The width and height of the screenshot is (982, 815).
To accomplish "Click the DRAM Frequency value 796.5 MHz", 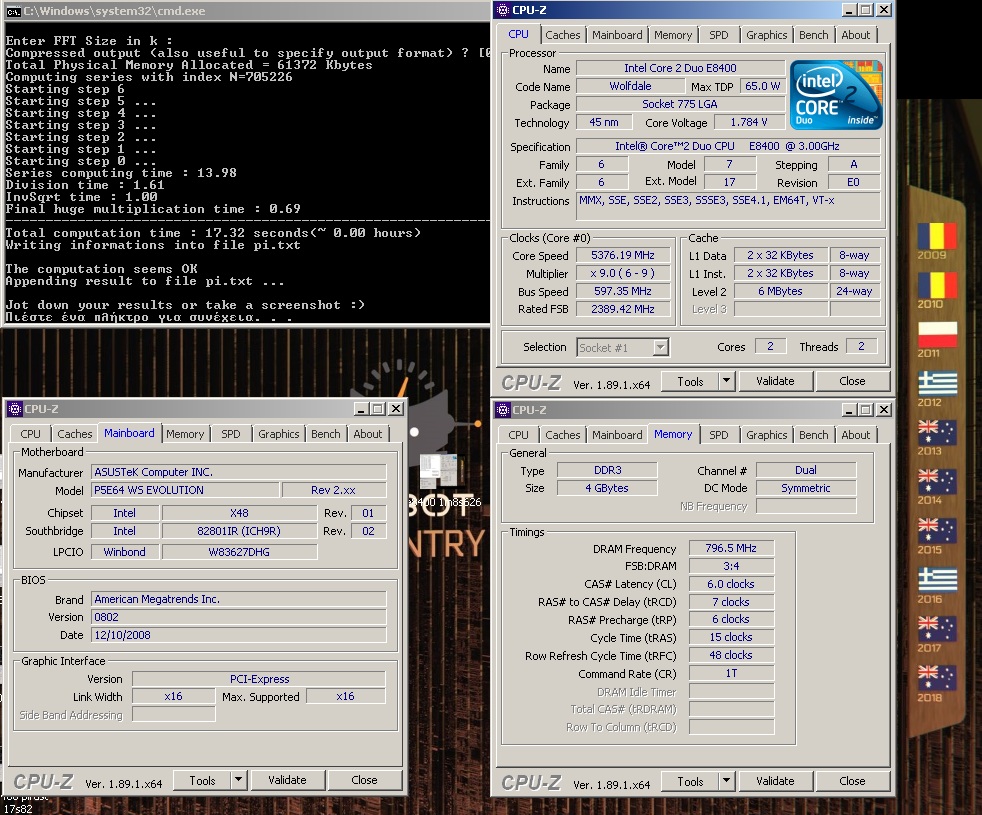I will (x=731, y=548).
